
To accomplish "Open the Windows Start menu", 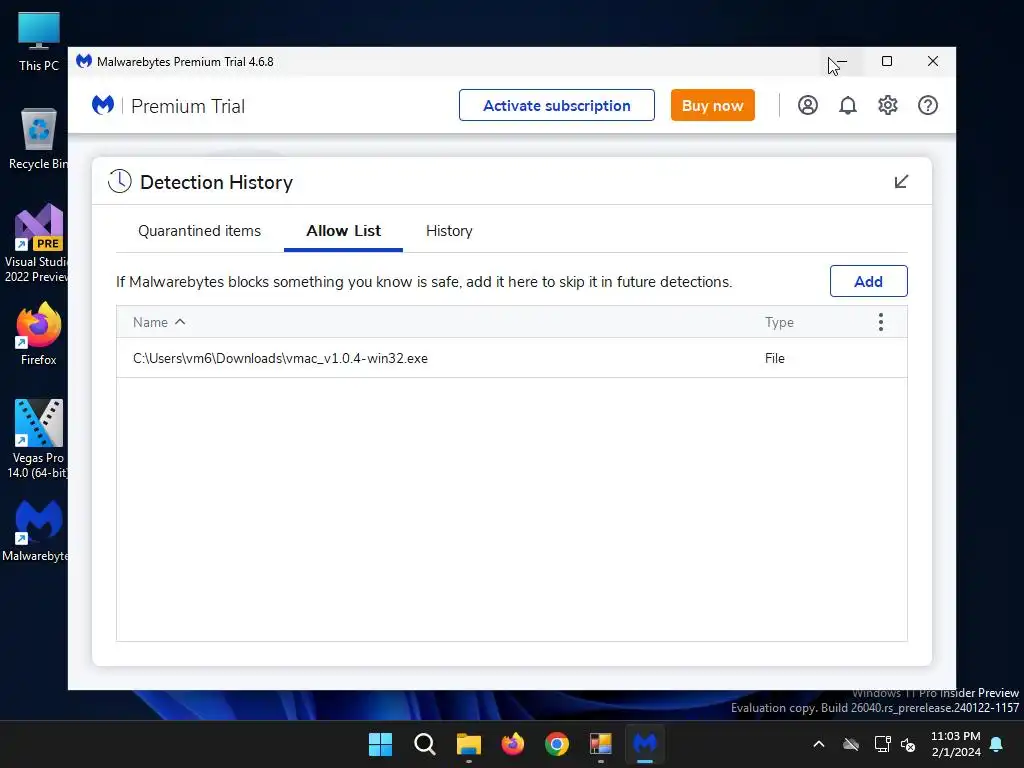I will point(380,744).
